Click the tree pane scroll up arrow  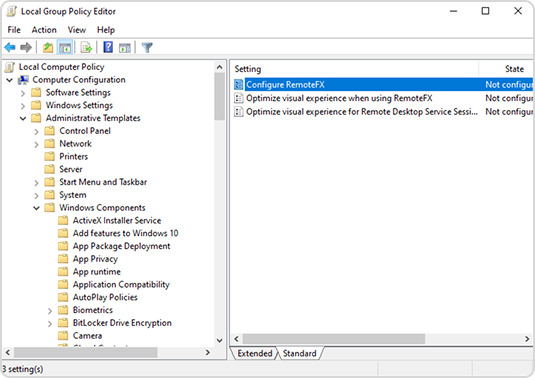(220, 67)
